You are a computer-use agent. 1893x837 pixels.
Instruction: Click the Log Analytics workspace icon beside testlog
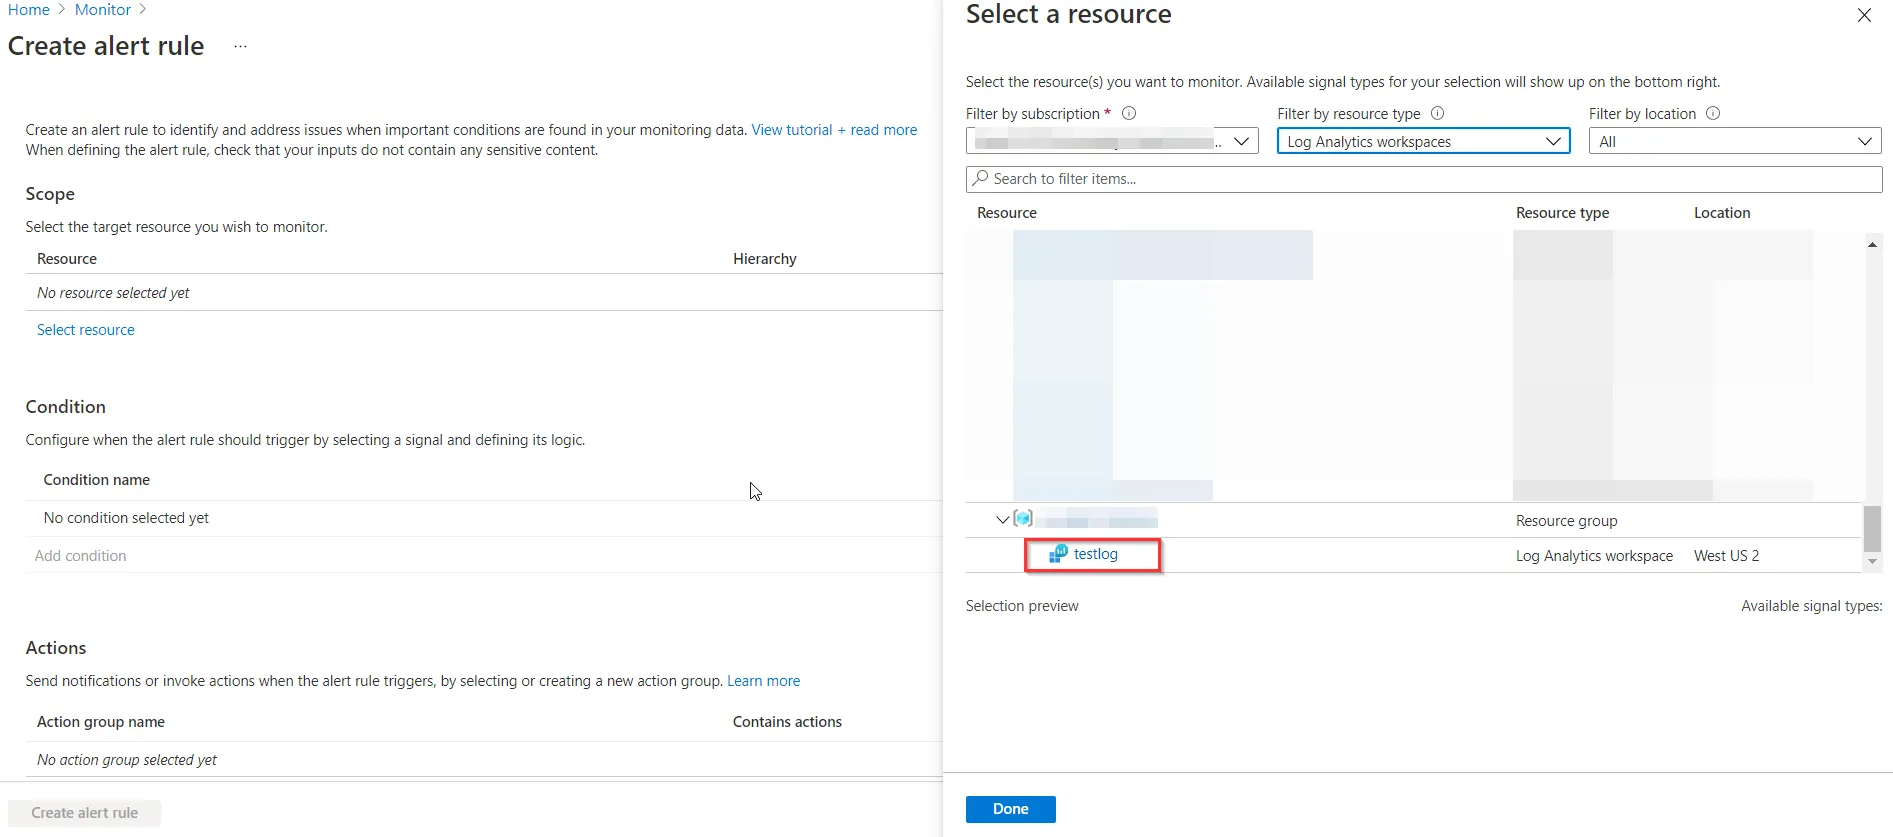coord(1058,554)
